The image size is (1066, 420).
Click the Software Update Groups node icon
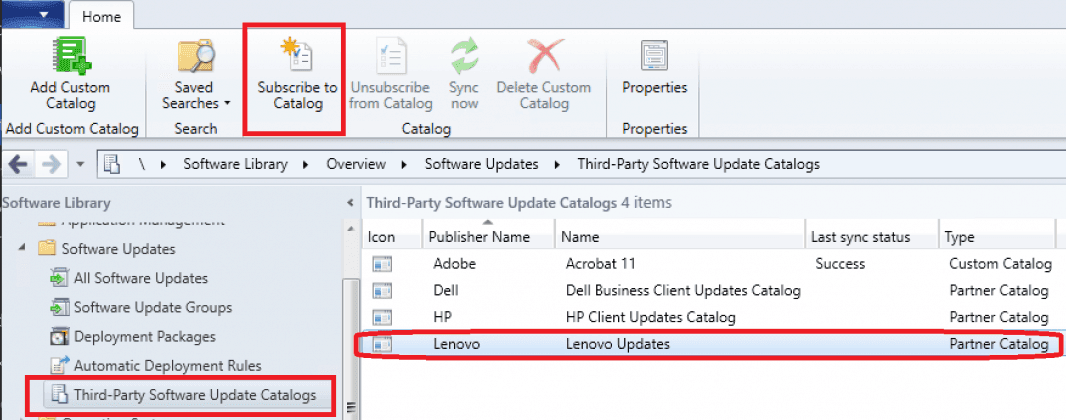[x=60, y=307]
